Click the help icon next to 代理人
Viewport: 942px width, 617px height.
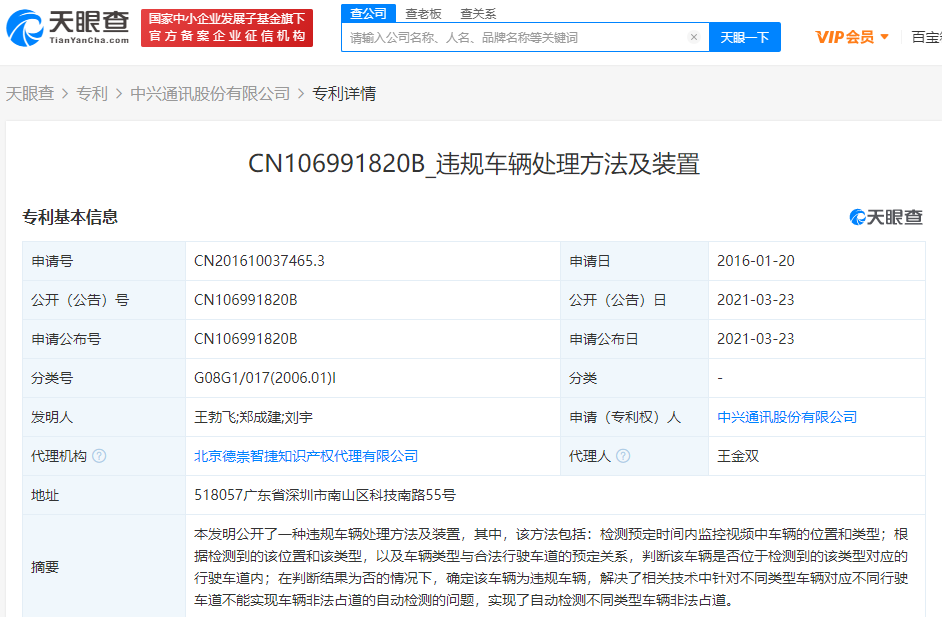tap(624, 456)
